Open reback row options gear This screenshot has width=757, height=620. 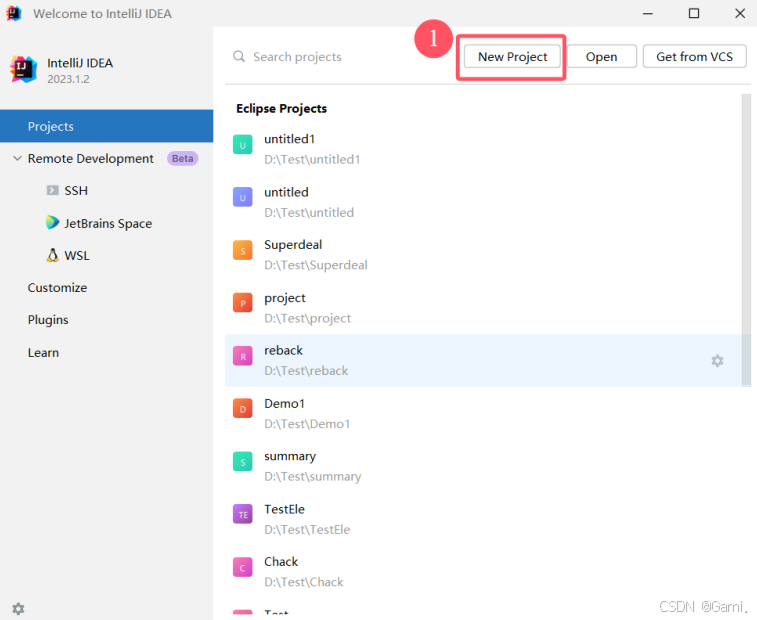(717, 360)
